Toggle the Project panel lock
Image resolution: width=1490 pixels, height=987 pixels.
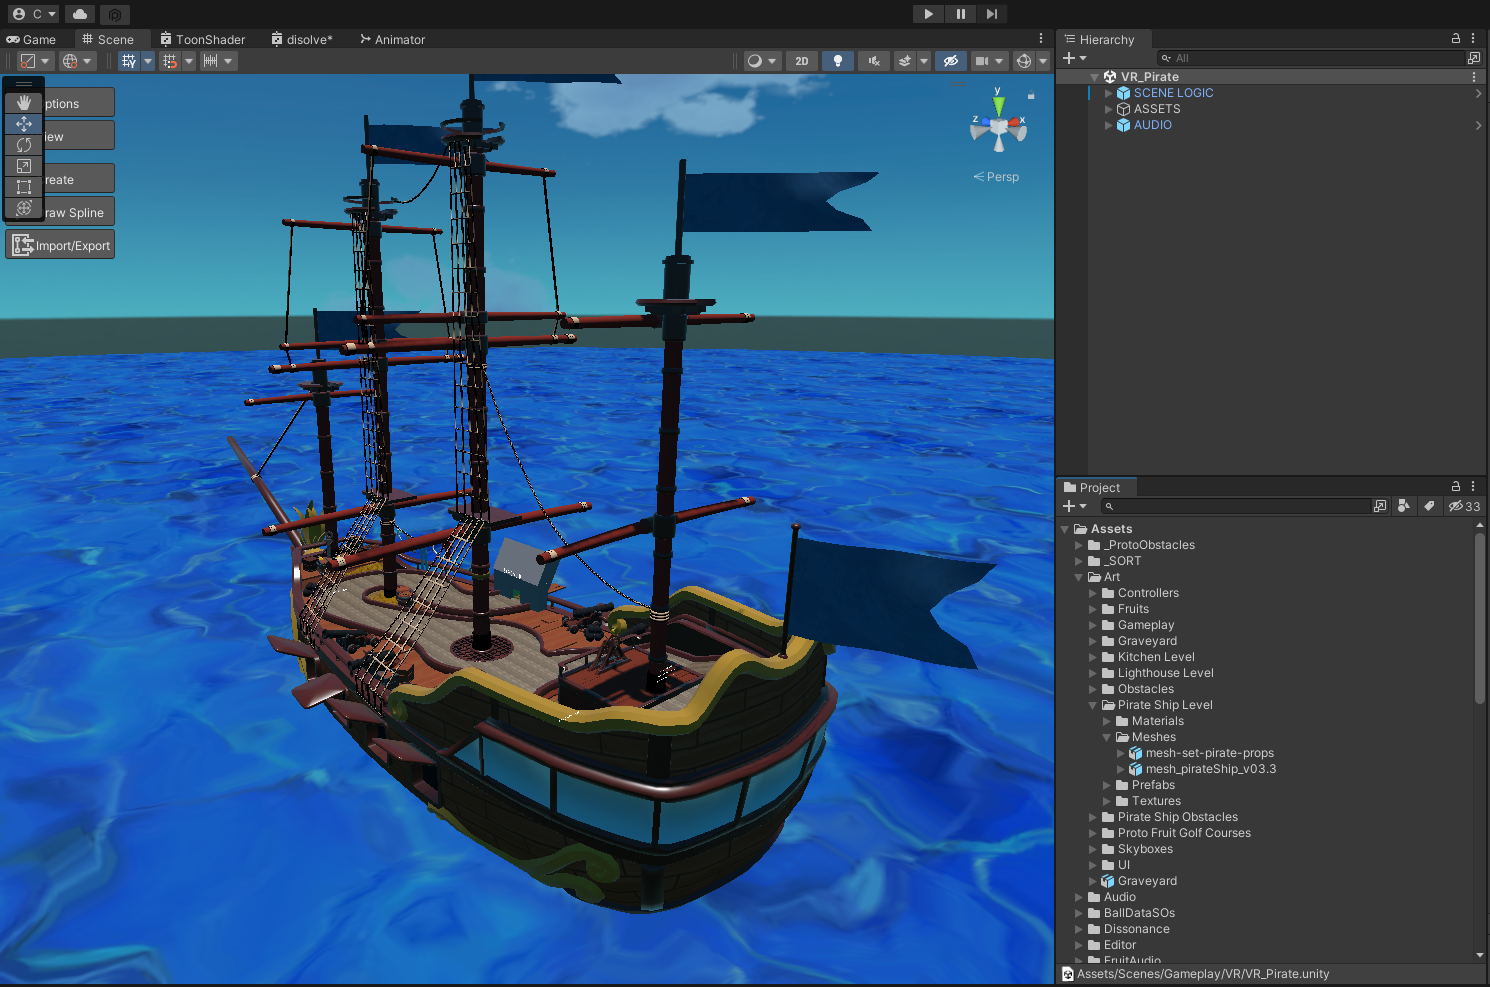1456,486
